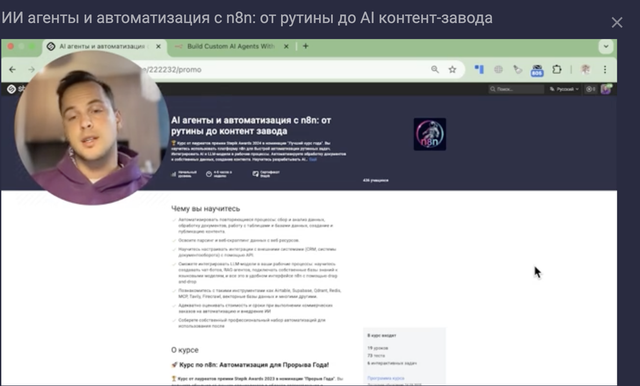Bookmark this page with the star icon

(x=452, y=70)
